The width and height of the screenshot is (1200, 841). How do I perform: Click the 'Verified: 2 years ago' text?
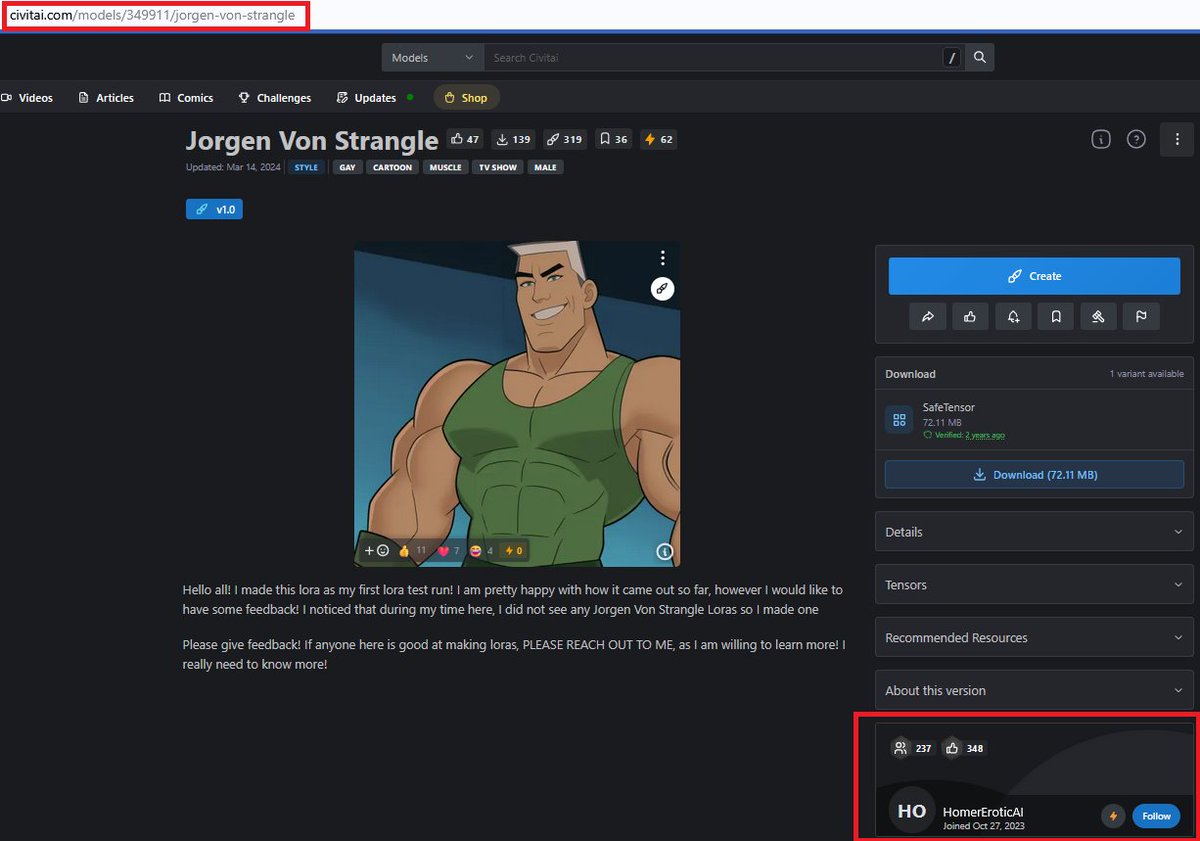click(964, 436)
